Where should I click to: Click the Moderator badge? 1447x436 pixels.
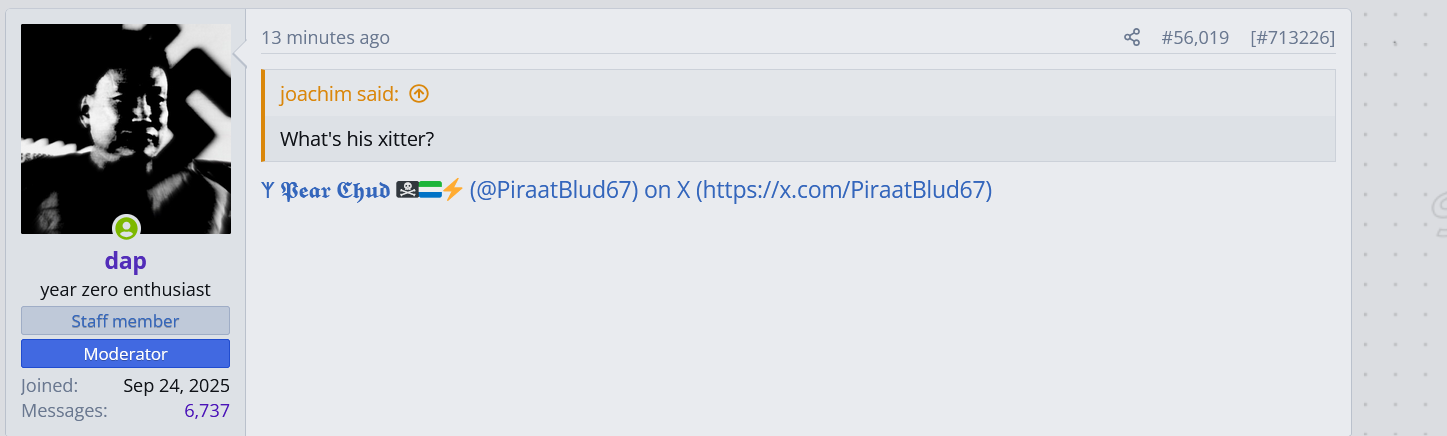click(x=125, y=354)
